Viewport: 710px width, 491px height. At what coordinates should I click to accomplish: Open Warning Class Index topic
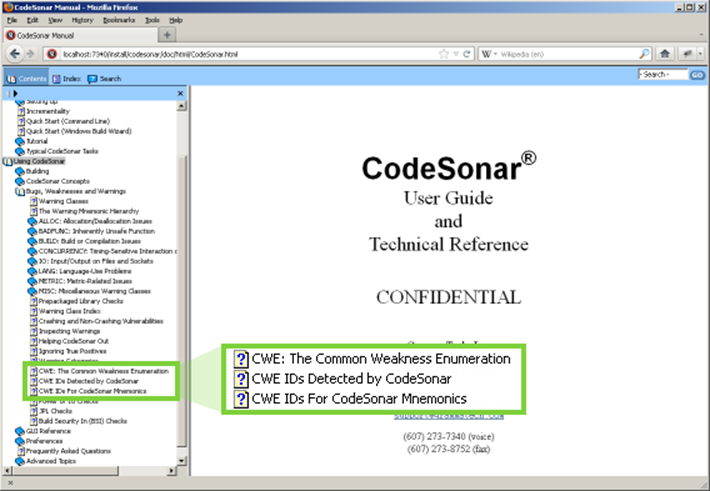(70, 311)
